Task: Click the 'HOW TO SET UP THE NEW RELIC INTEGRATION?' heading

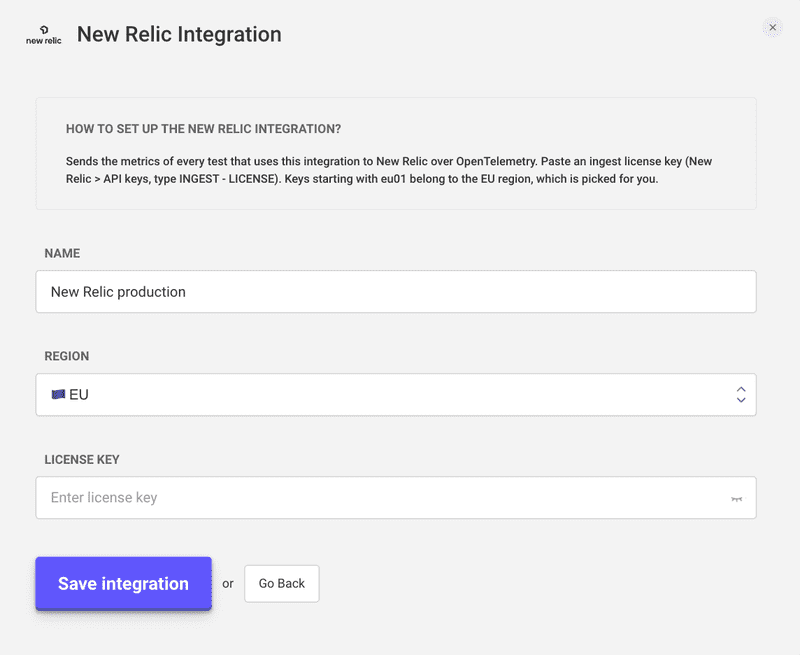Action: (203, 129)
